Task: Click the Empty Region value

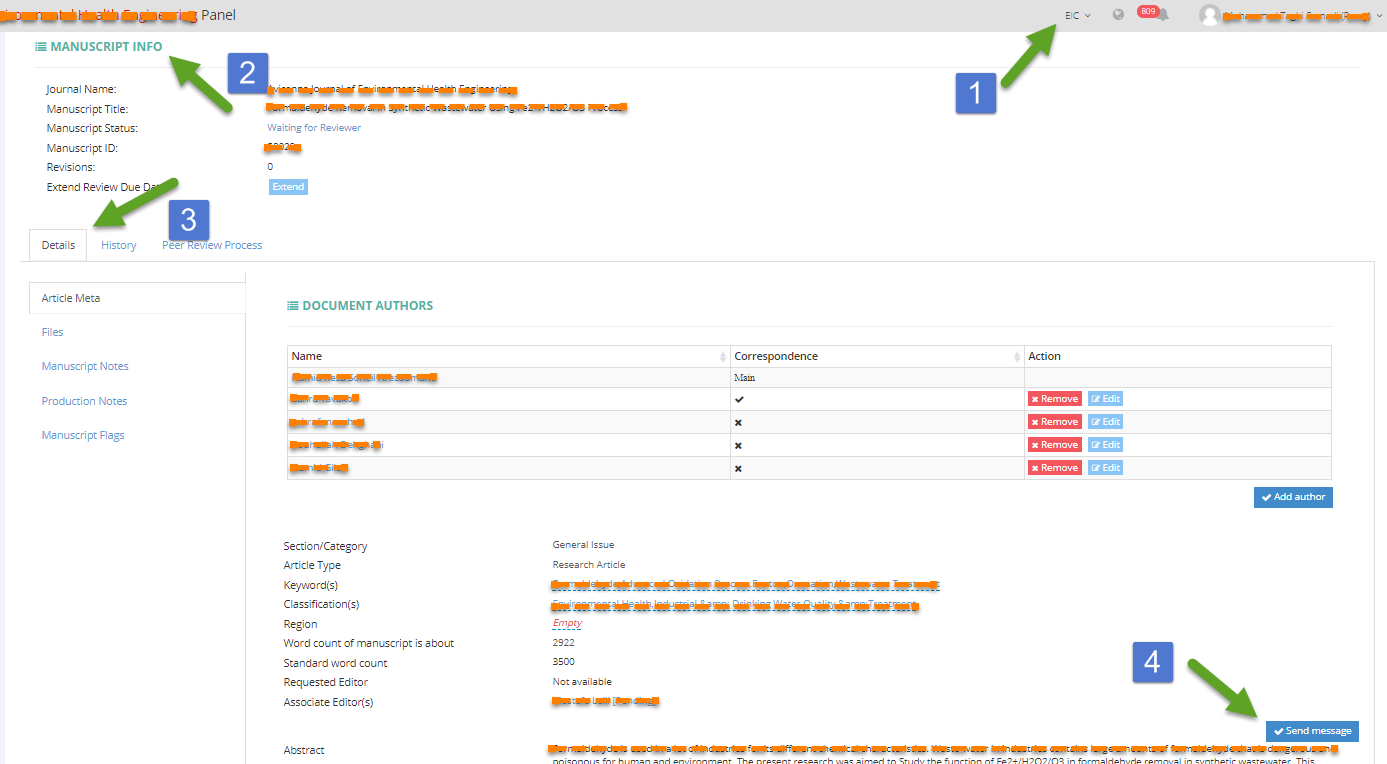Action: (567, 623)
